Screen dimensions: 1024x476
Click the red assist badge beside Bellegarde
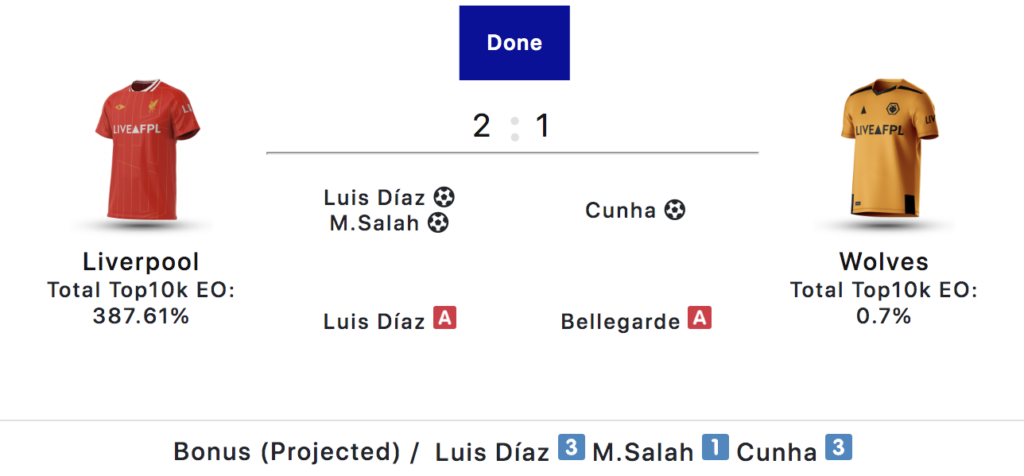point(699,319)
